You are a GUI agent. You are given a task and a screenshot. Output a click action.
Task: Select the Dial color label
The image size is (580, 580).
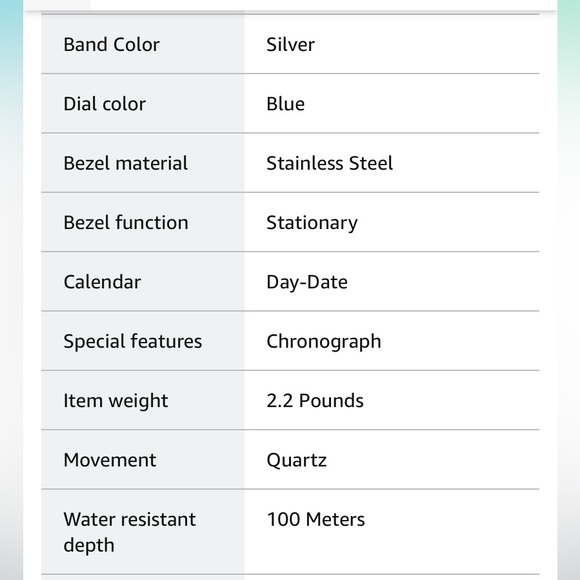[104, 104]
